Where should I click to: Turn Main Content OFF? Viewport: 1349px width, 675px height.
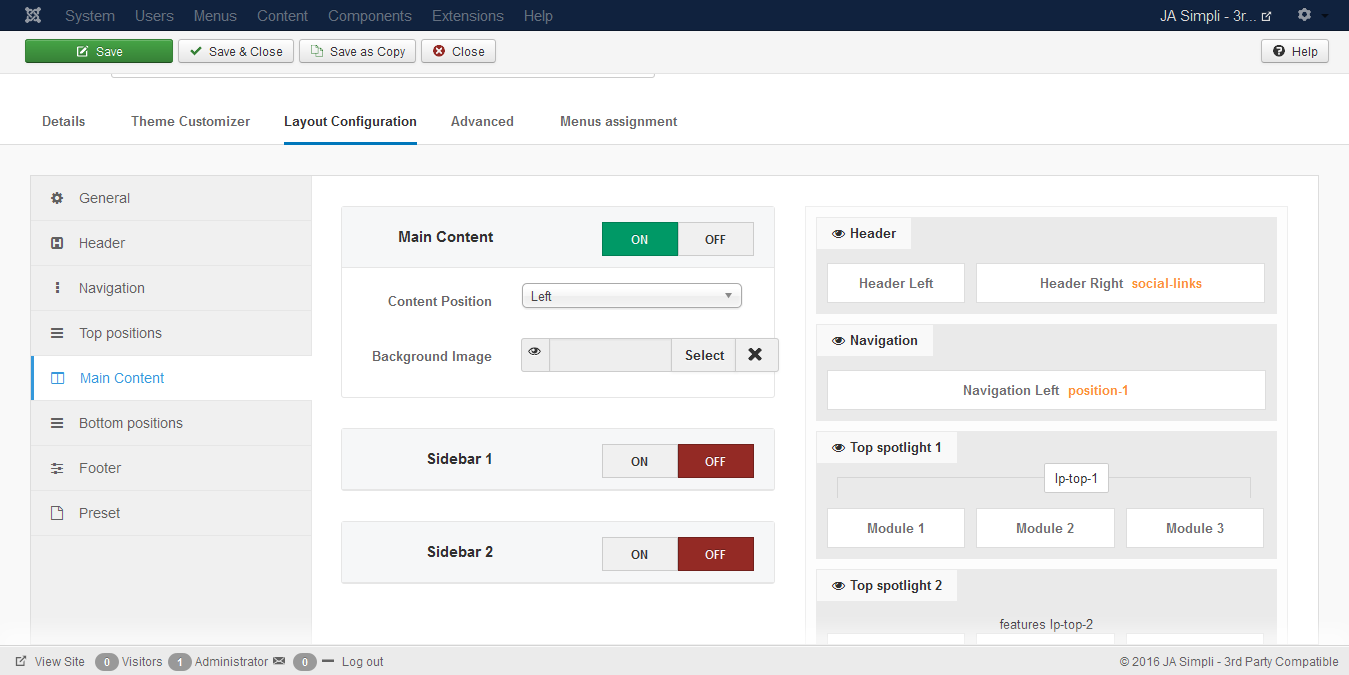pyautogui.click(x=715, y=239)
